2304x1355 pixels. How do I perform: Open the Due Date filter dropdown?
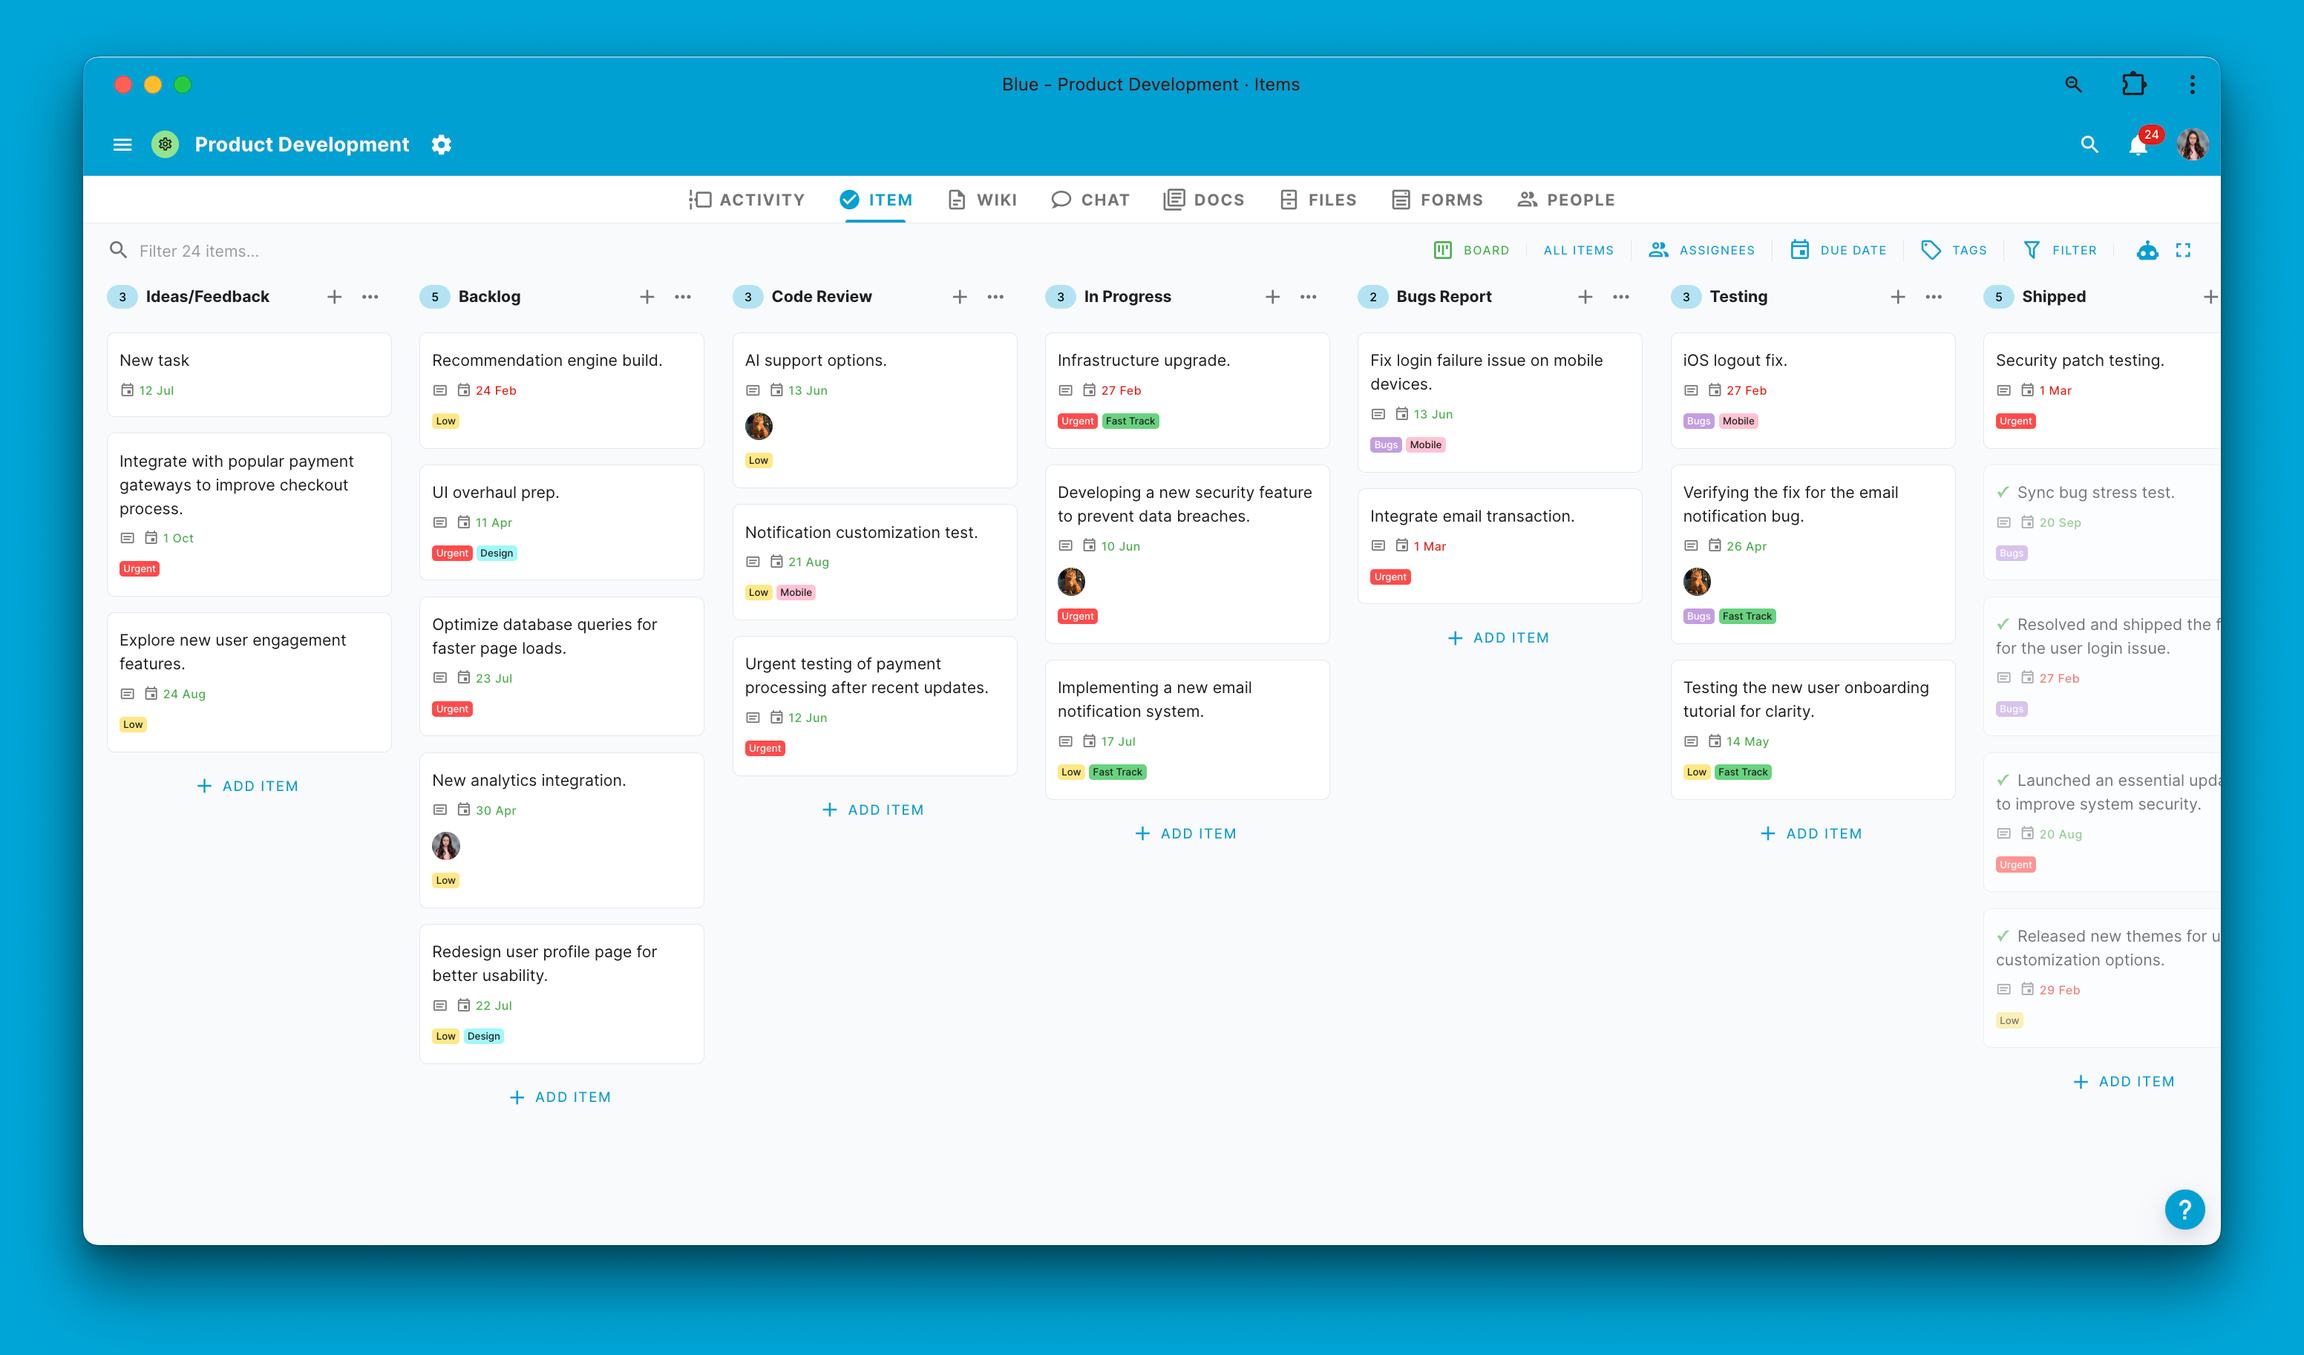click(1838, 250)
